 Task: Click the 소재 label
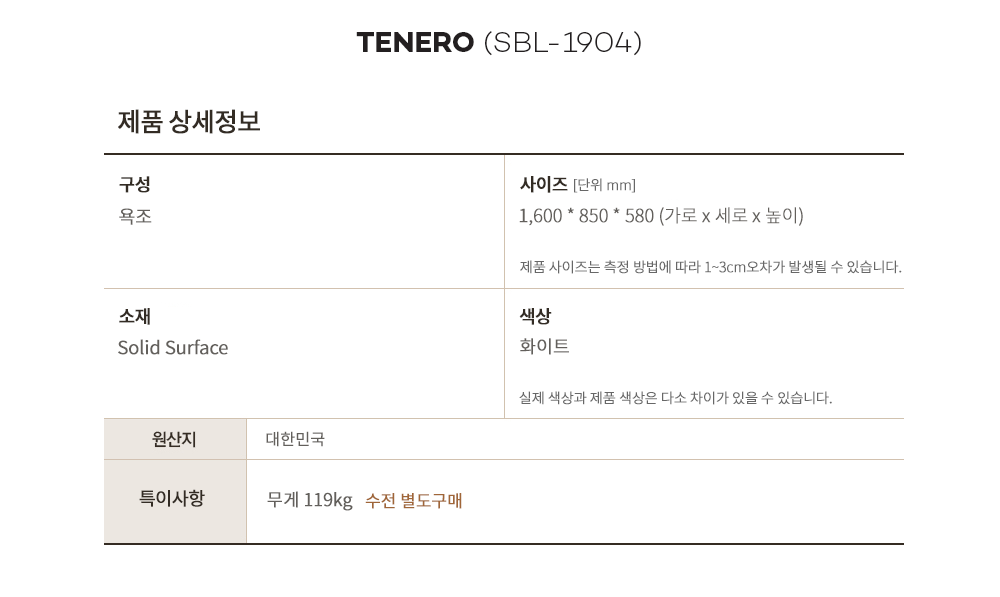[135, 316]
